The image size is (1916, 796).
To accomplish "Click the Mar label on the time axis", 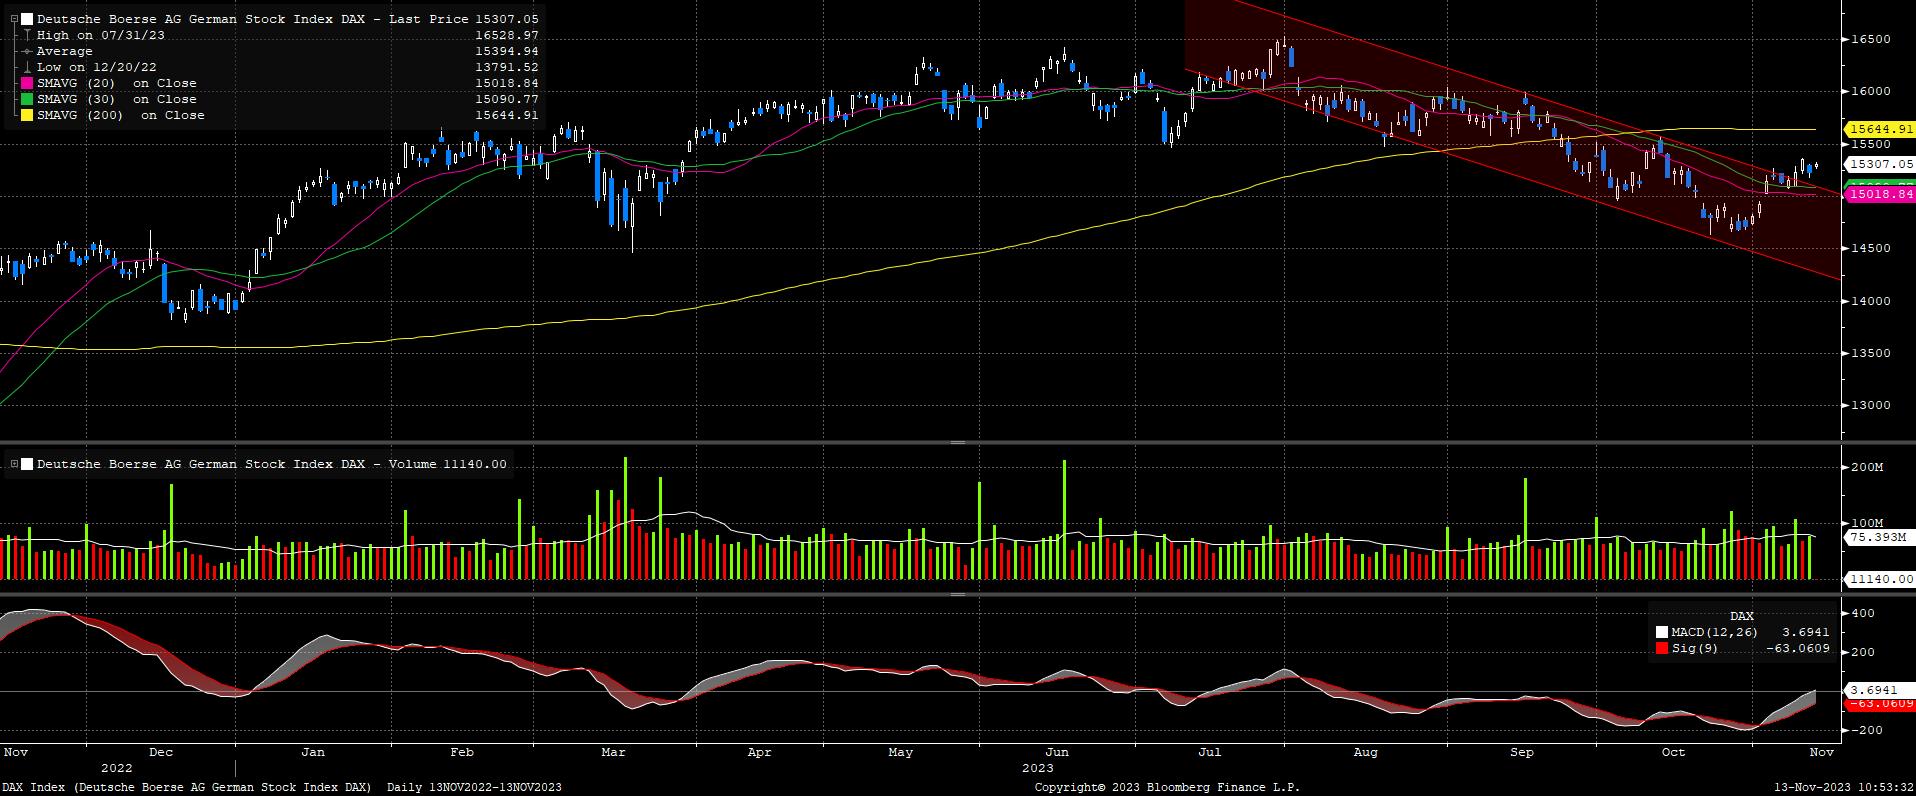I will [x=613, y=752].
